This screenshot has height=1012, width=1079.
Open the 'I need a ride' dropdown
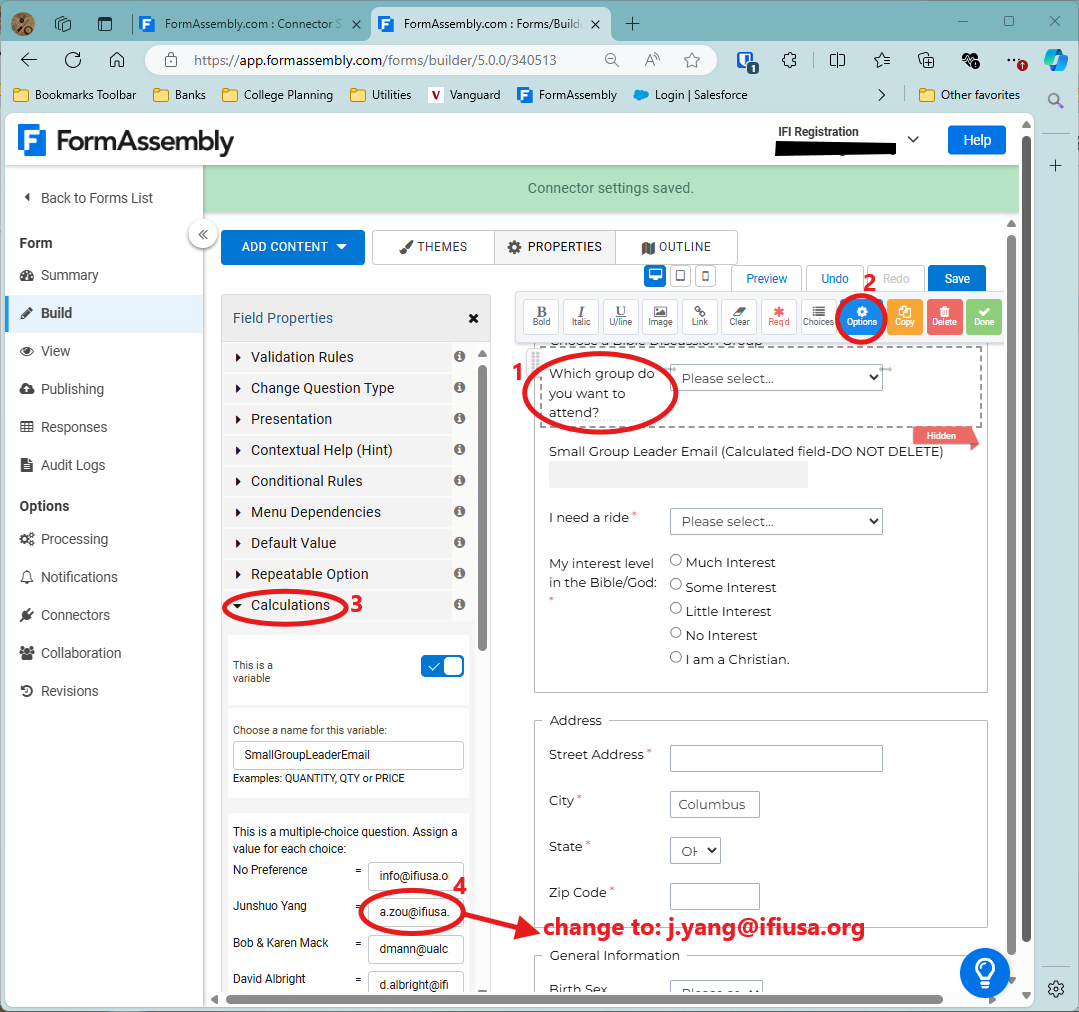(776, 521)
